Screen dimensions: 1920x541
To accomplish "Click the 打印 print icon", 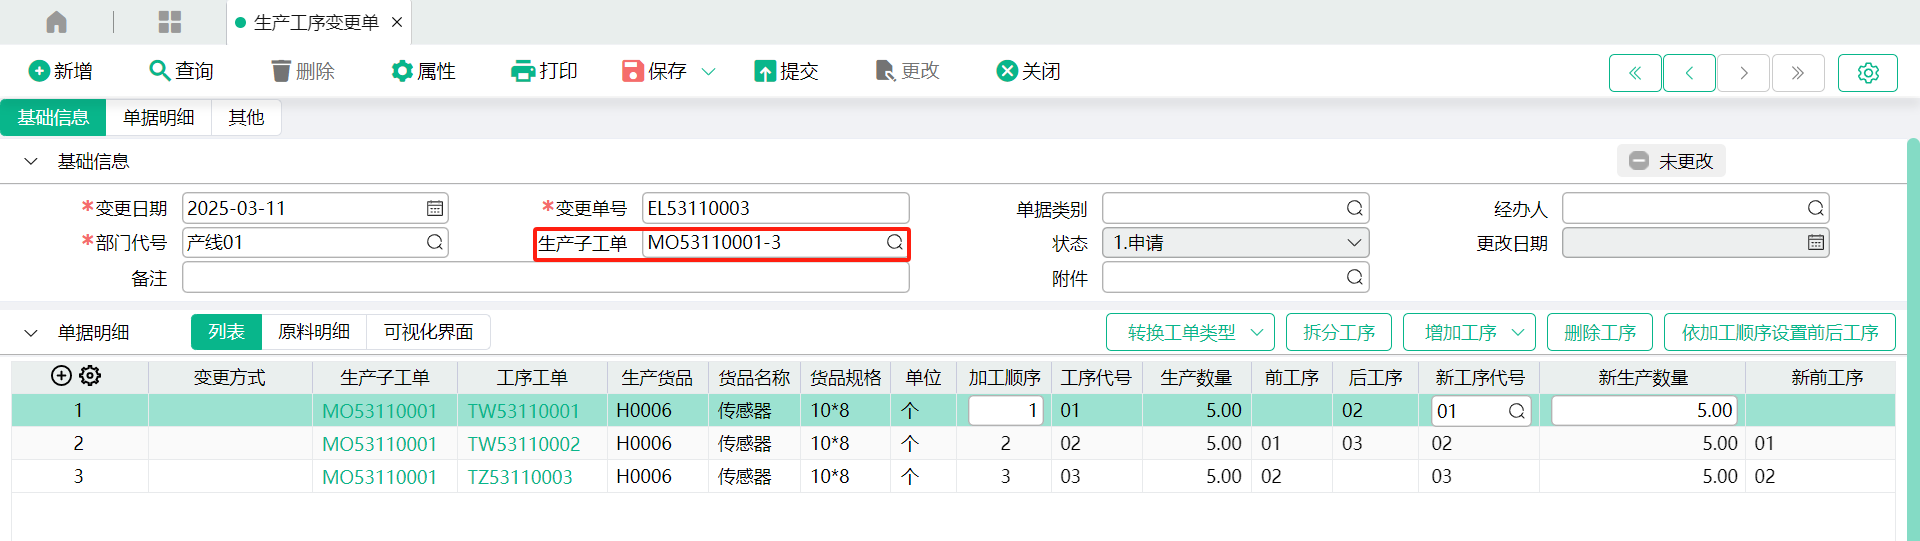I will click(x=523, y=71).
